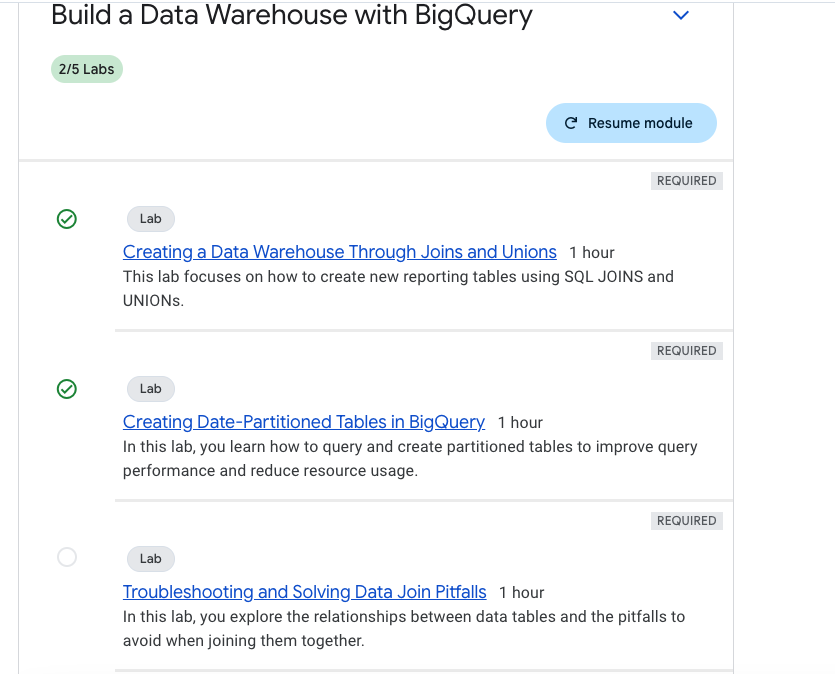Expand details for the Troubleshooting lab card
Image resolution: width=835 pixels, height=674 pixels.
click(304, 592)
